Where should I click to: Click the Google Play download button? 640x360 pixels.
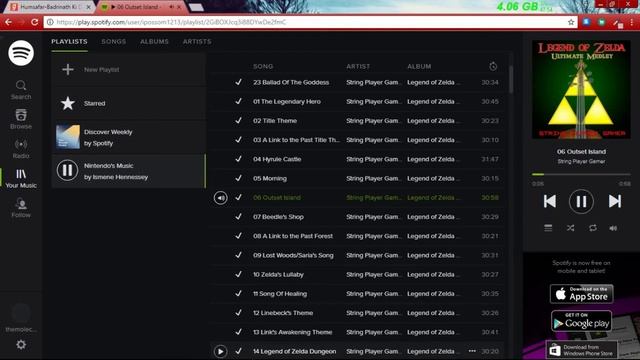coord(581,321)
